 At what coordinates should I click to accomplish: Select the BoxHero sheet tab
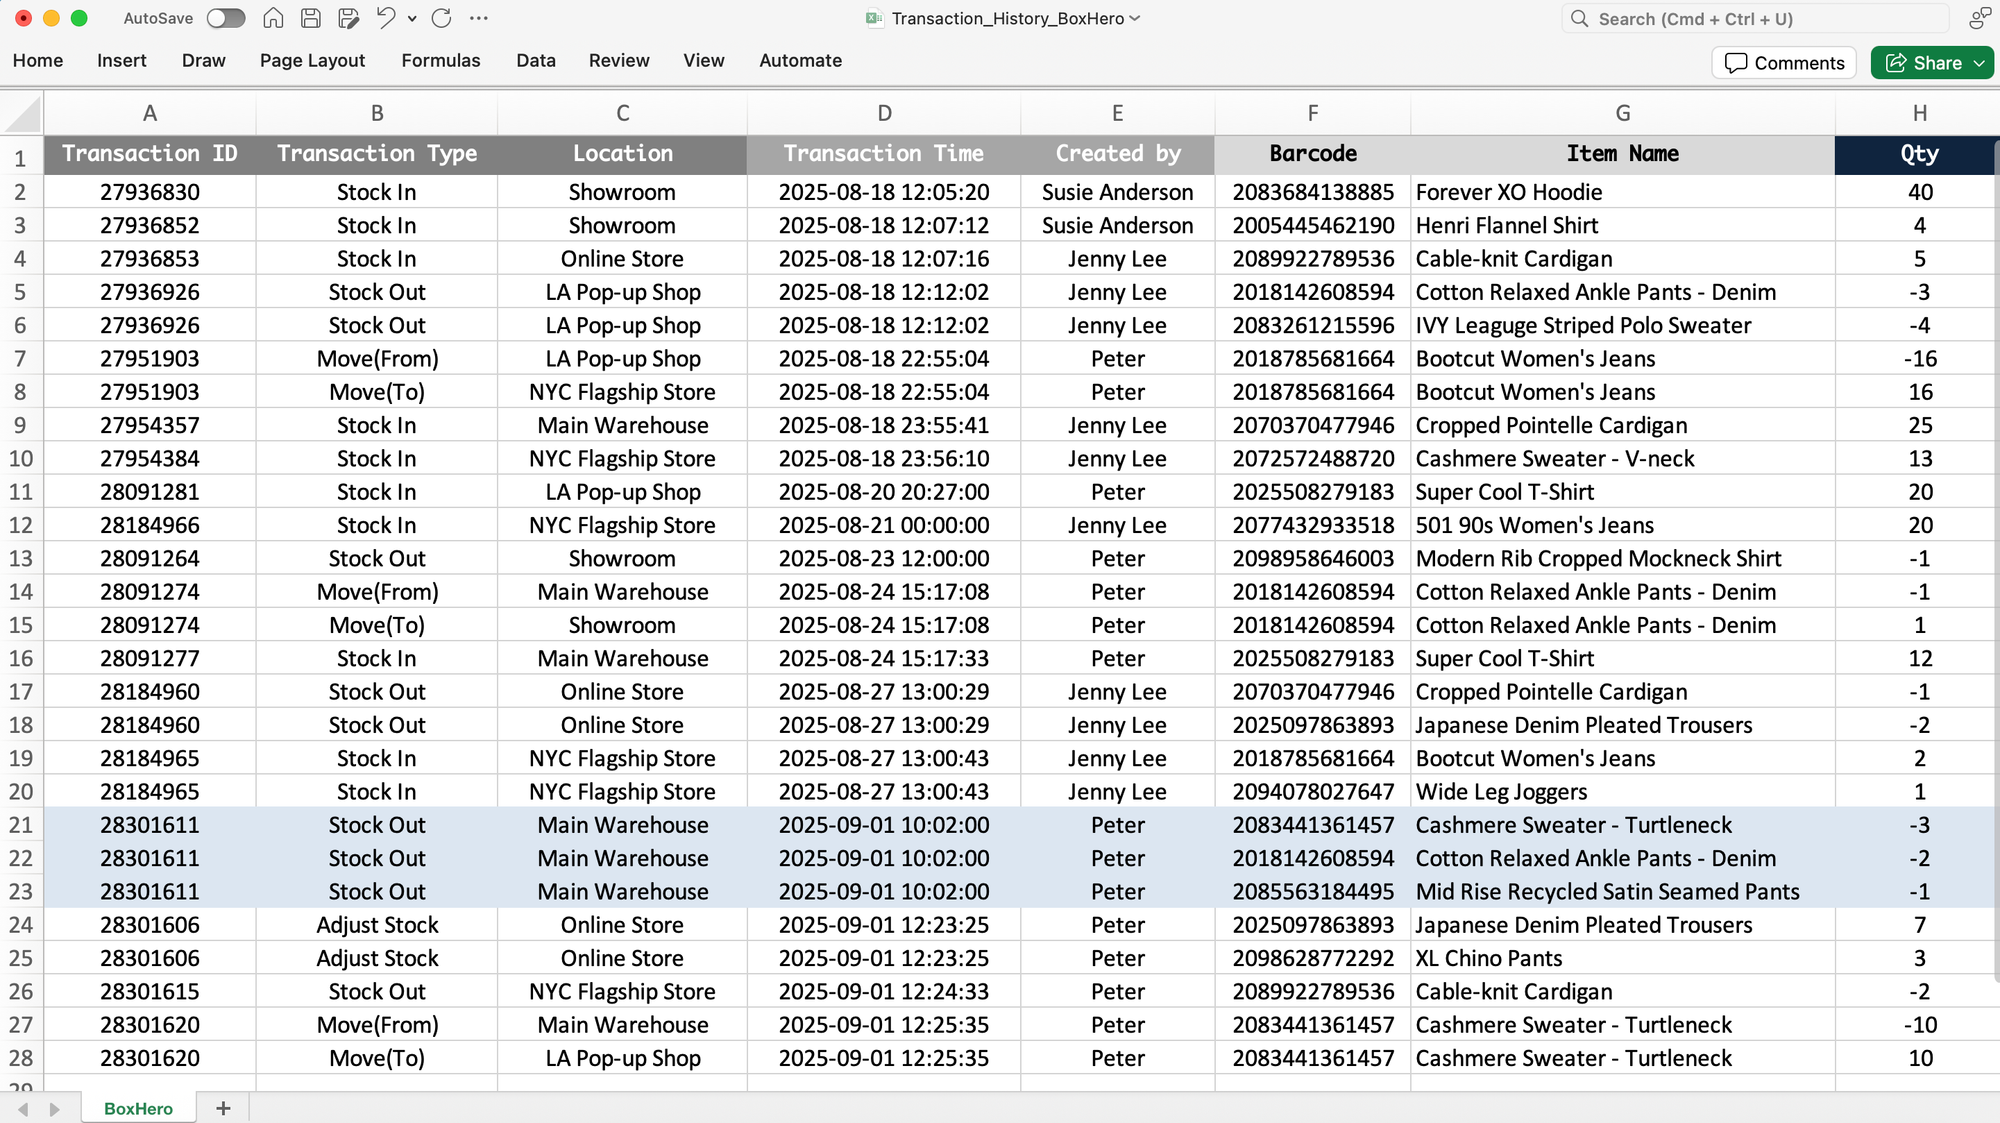click(137, 1108)
